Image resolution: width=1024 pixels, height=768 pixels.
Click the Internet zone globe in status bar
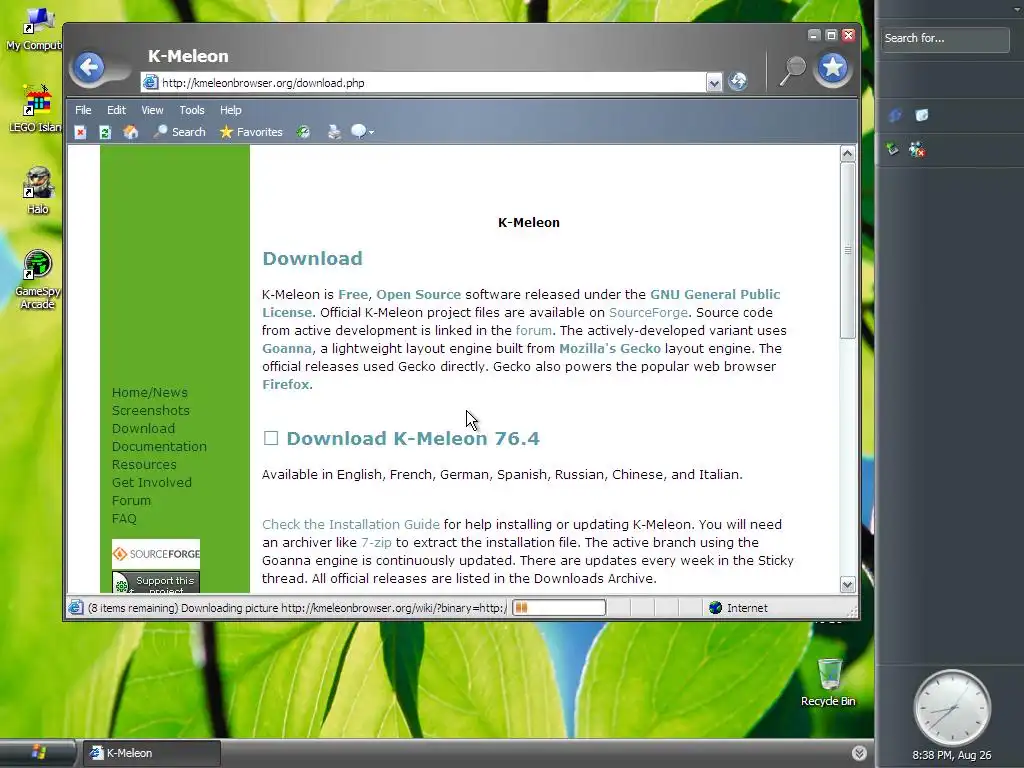716,608
